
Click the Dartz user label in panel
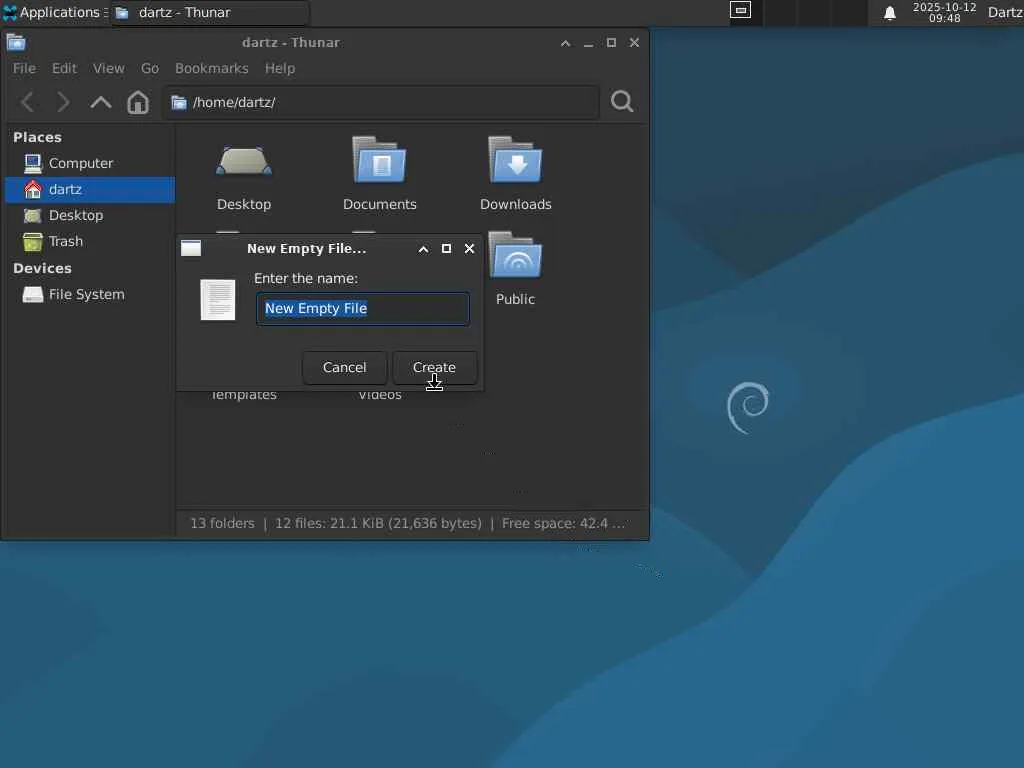(x=1004, y=12)
